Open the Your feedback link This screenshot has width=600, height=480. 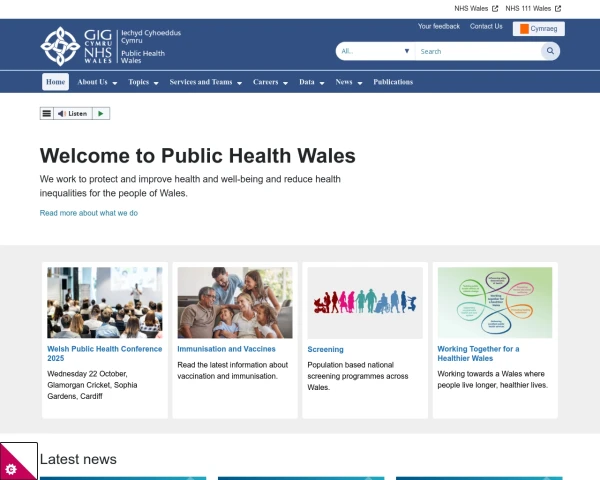pyautogui.click(x=439, y=26)
